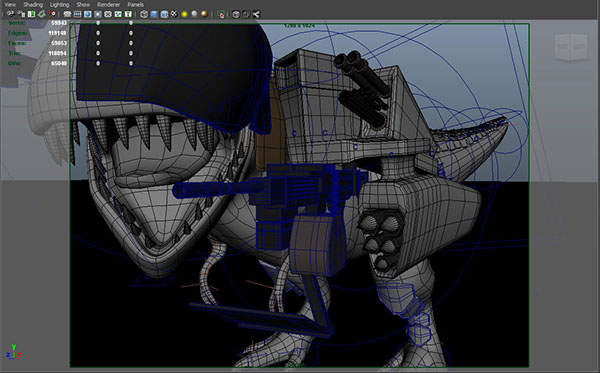The width and height of the screenshot is (600, 373).
Task: Open the Panels menu
Action: click(135, 5)
